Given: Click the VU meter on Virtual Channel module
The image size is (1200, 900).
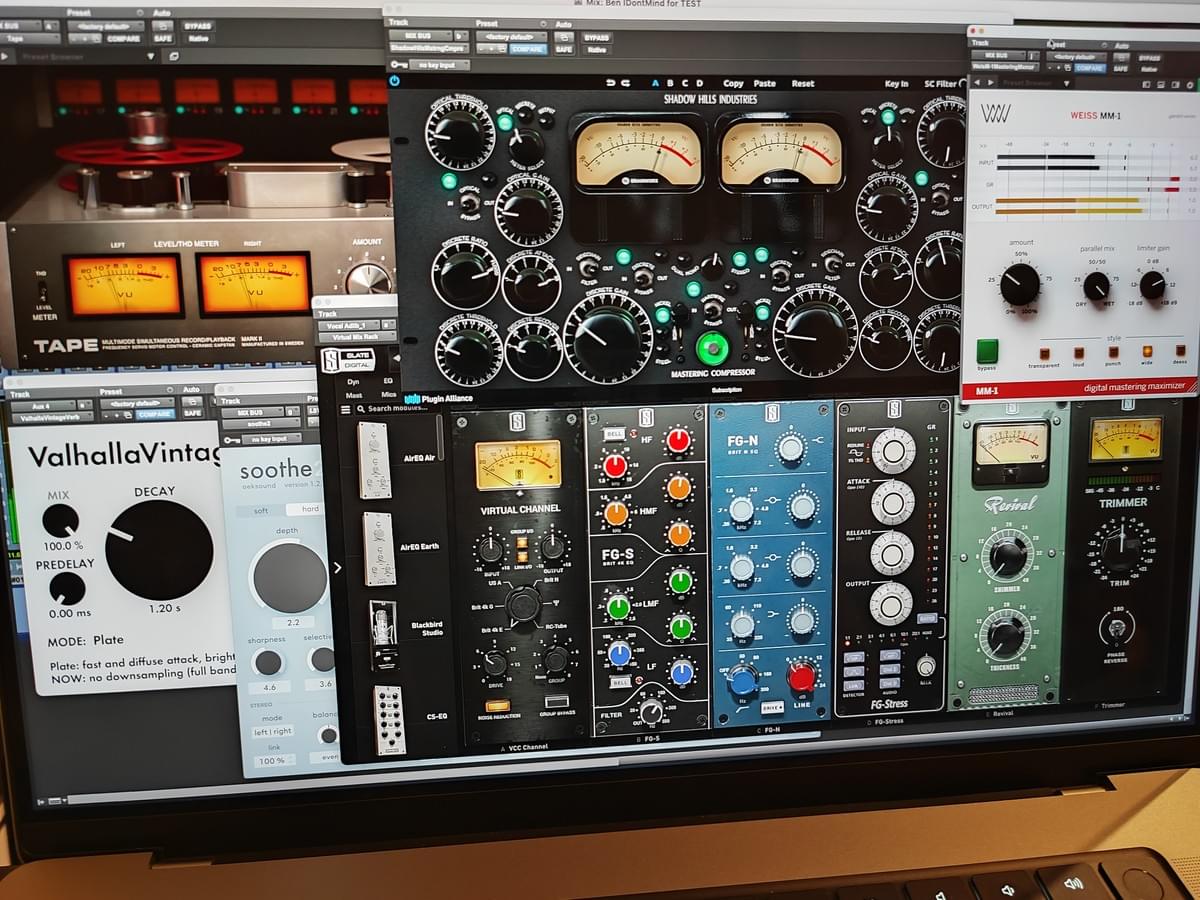Looking at the screenshot, I should (518, 464).
